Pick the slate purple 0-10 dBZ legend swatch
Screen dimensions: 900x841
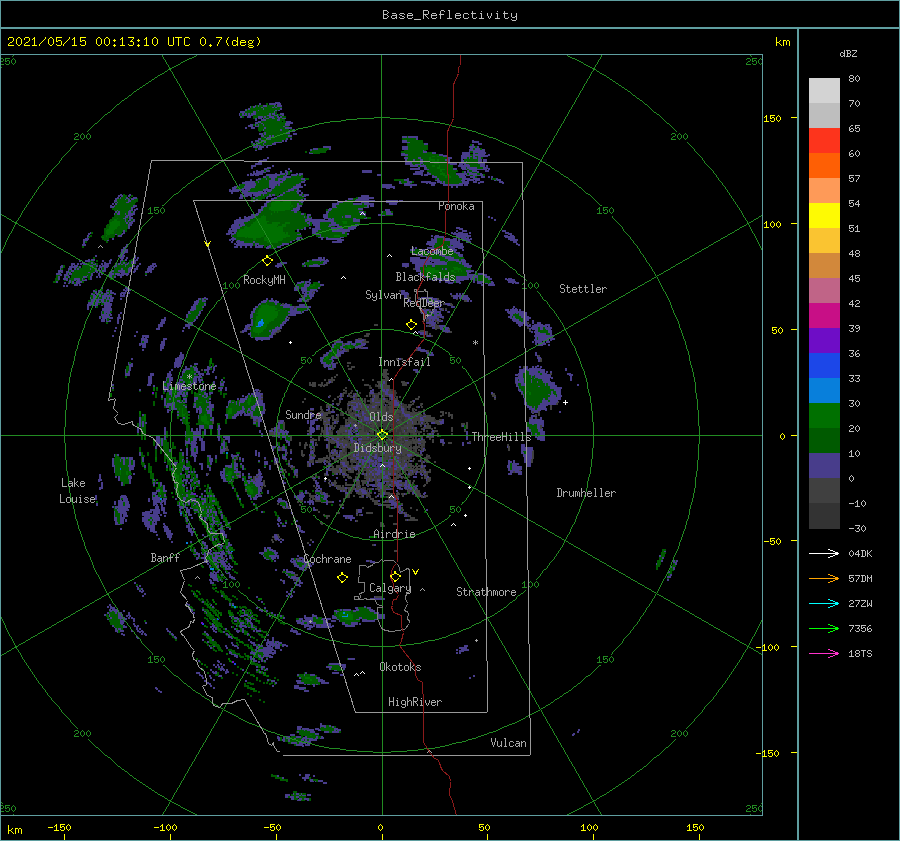click(x=824, y=466)
